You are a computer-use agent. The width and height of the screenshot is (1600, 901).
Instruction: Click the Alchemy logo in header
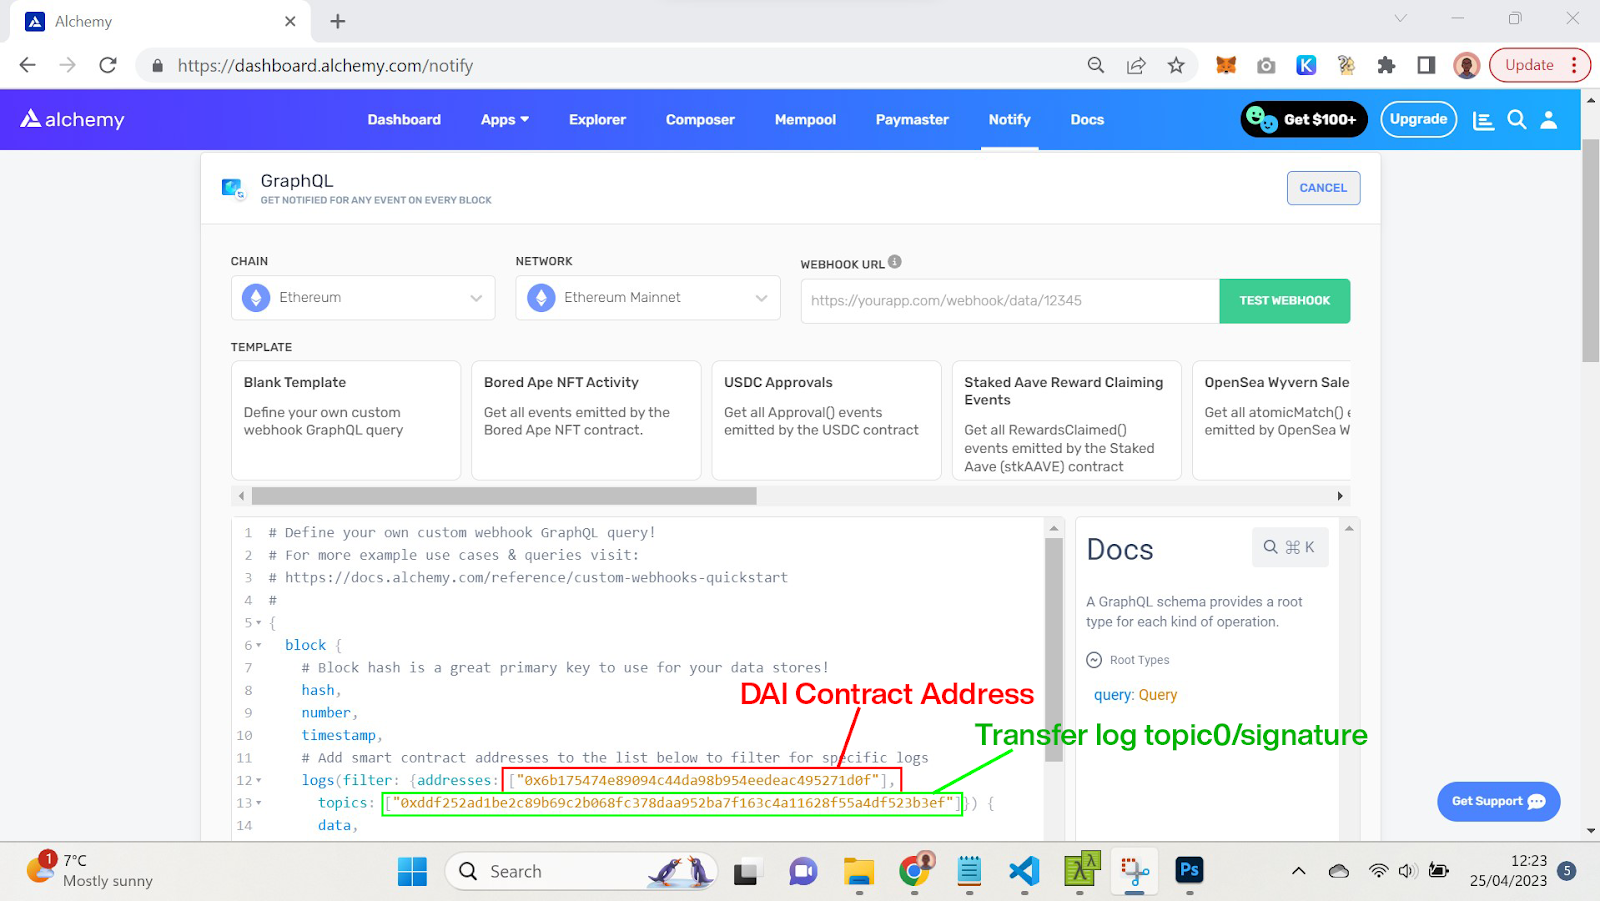coord(72,119)
